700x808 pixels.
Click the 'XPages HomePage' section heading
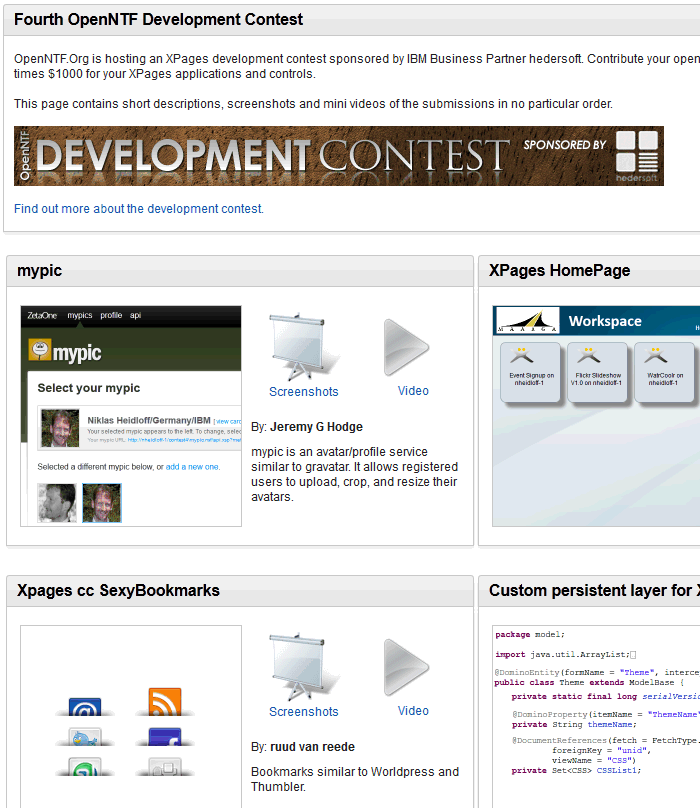click(x=559, y=271)
